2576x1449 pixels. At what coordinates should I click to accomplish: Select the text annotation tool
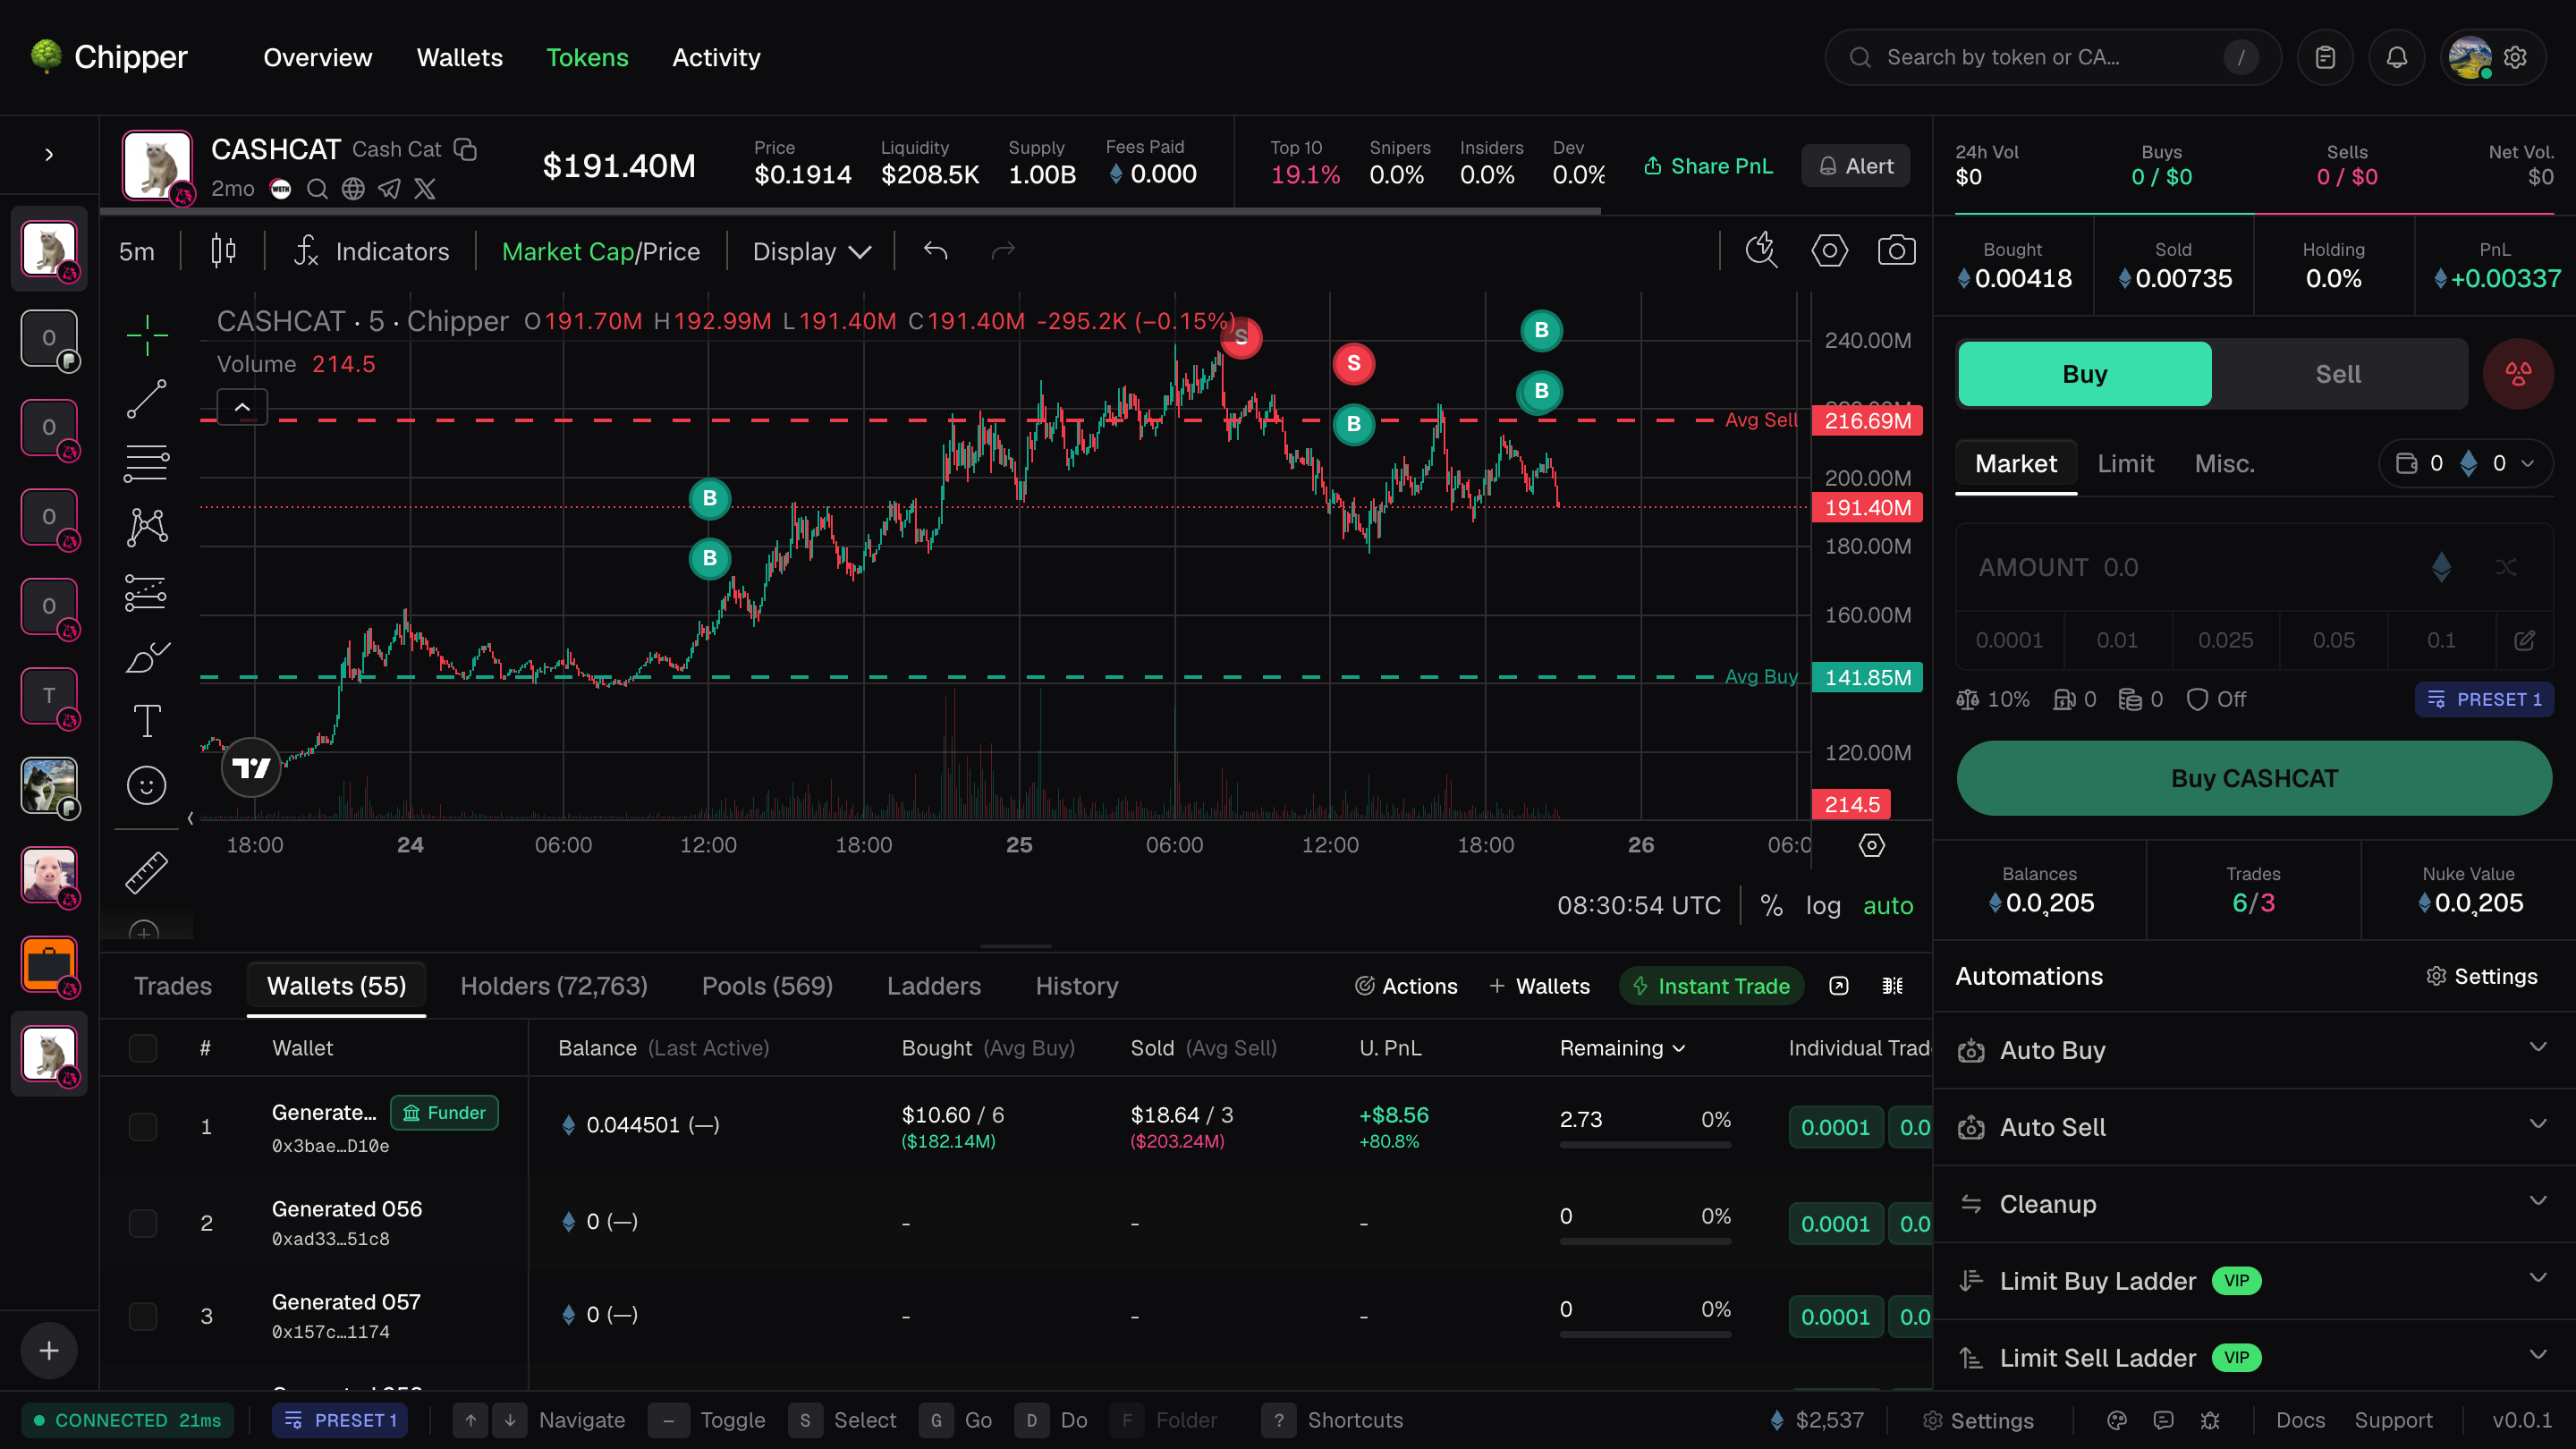pyautogui.click(x=147, y=721)
